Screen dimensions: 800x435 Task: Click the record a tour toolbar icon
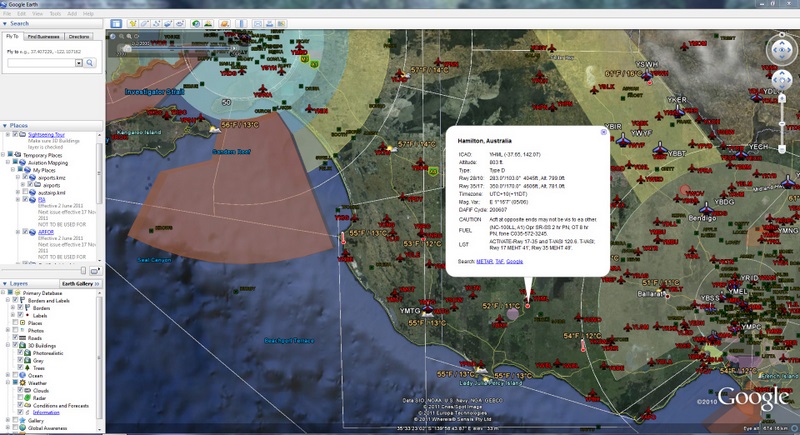180,23
